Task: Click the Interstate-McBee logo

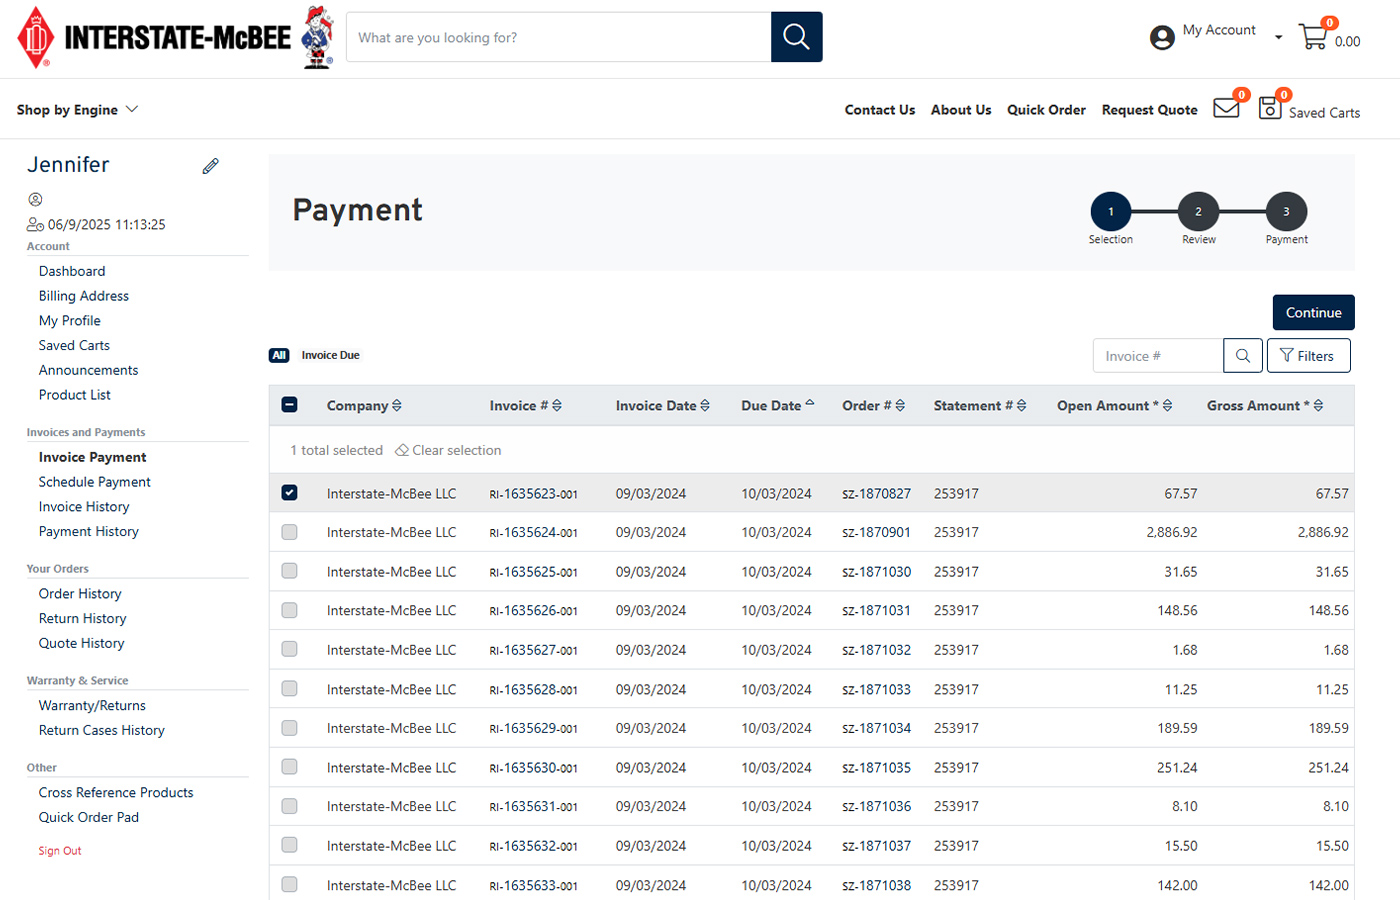Action: click(154, 38)
